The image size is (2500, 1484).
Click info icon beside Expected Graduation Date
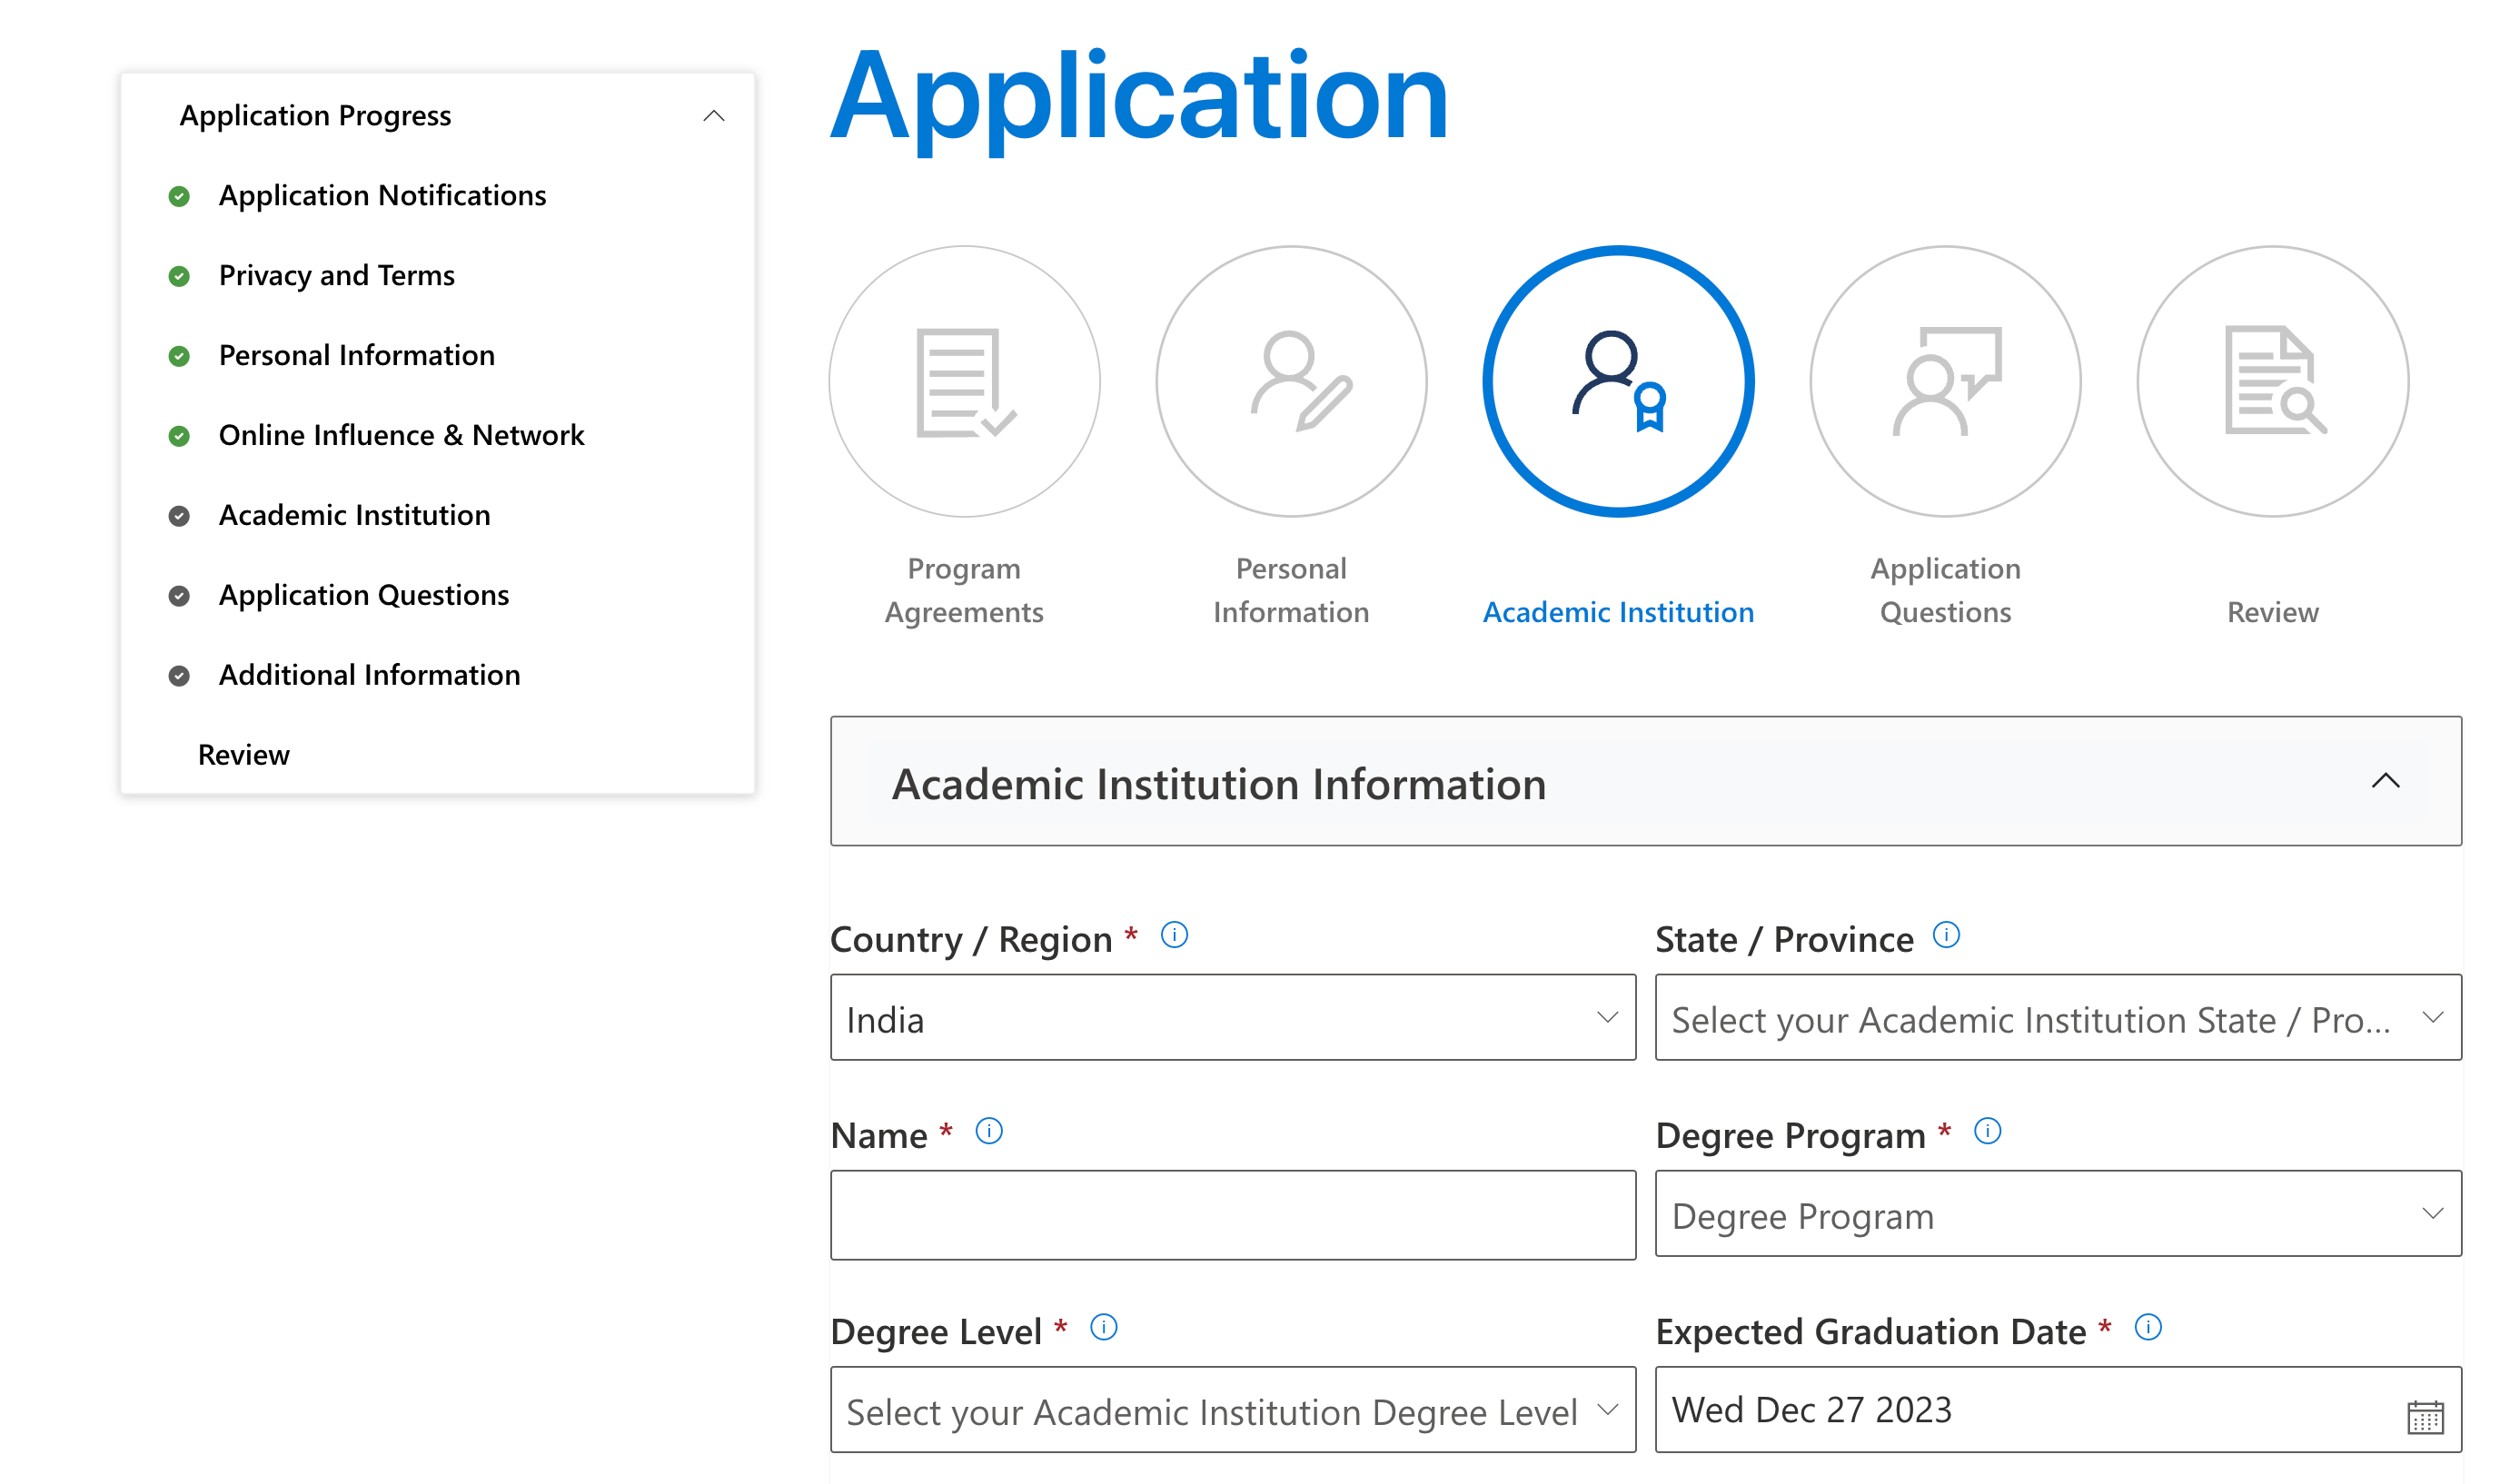click(2148, 1327)
